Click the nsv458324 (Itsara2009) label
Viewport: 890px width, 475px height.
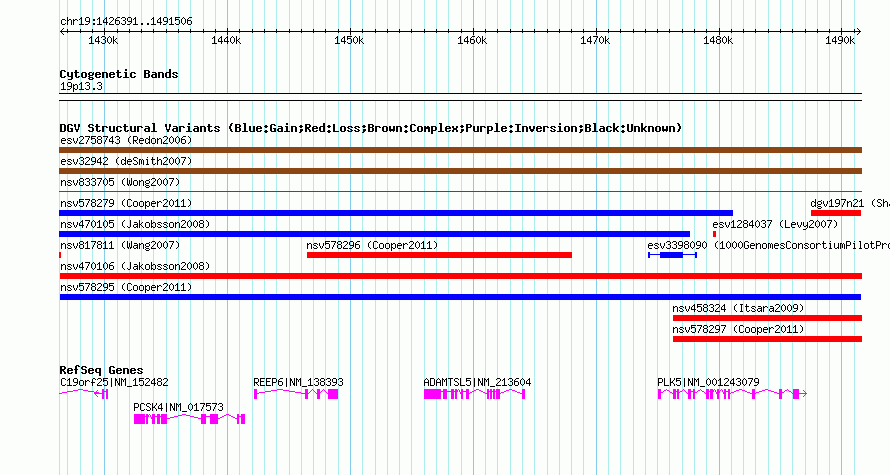click(x=738, y=309)
